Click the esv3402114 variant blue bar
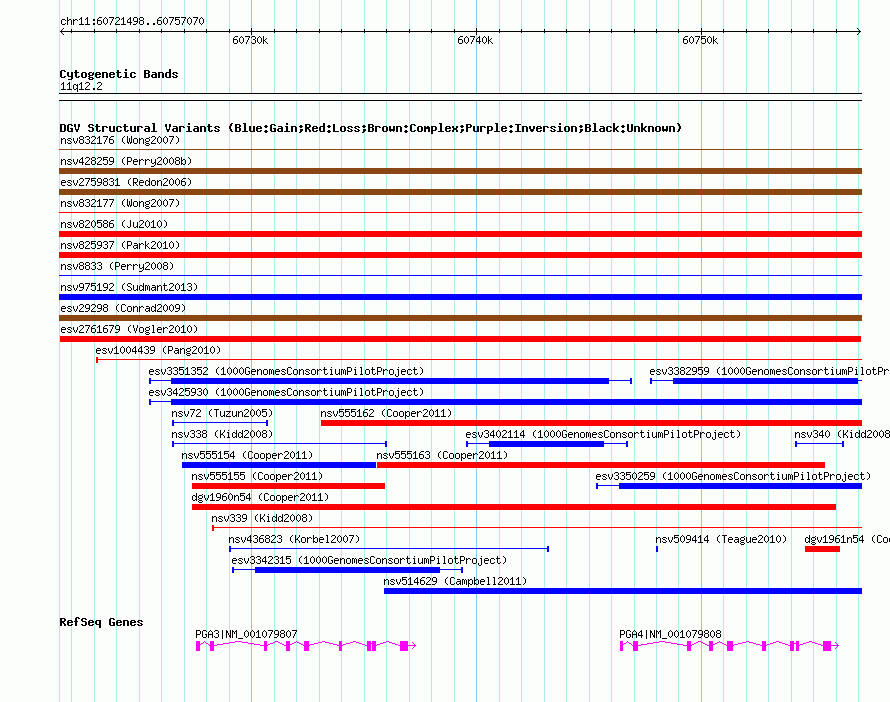 pos(547,444)
